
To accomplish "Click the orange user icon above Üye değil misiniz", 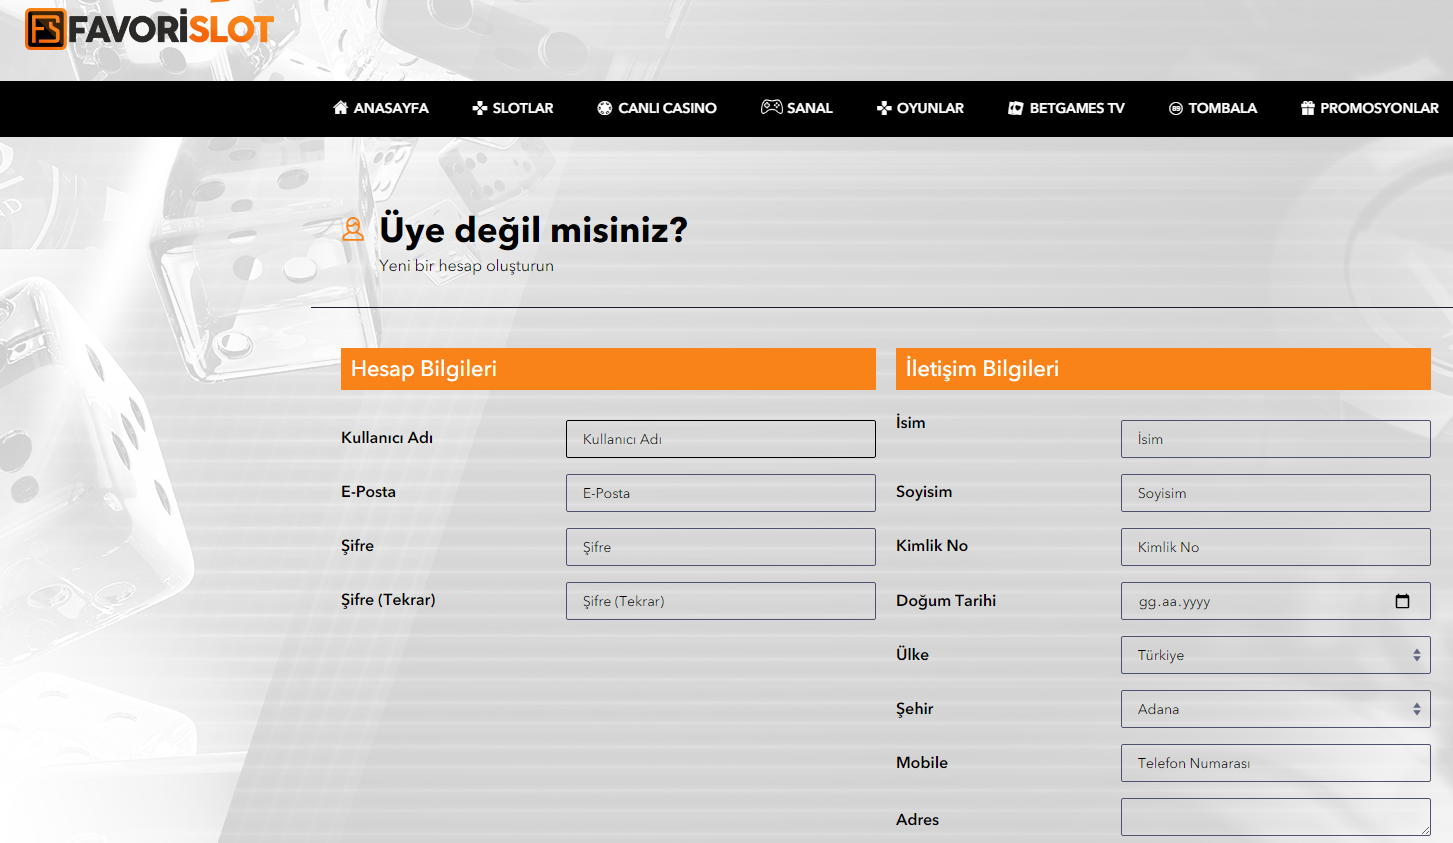I will point(352,230).
